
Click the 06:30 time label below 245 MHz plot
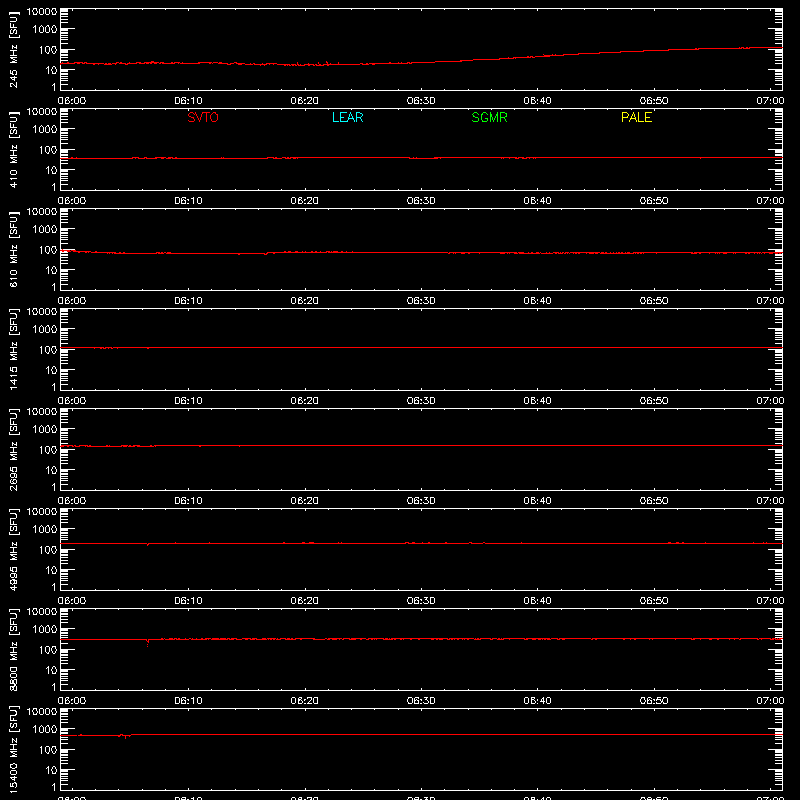pos(421,101)
